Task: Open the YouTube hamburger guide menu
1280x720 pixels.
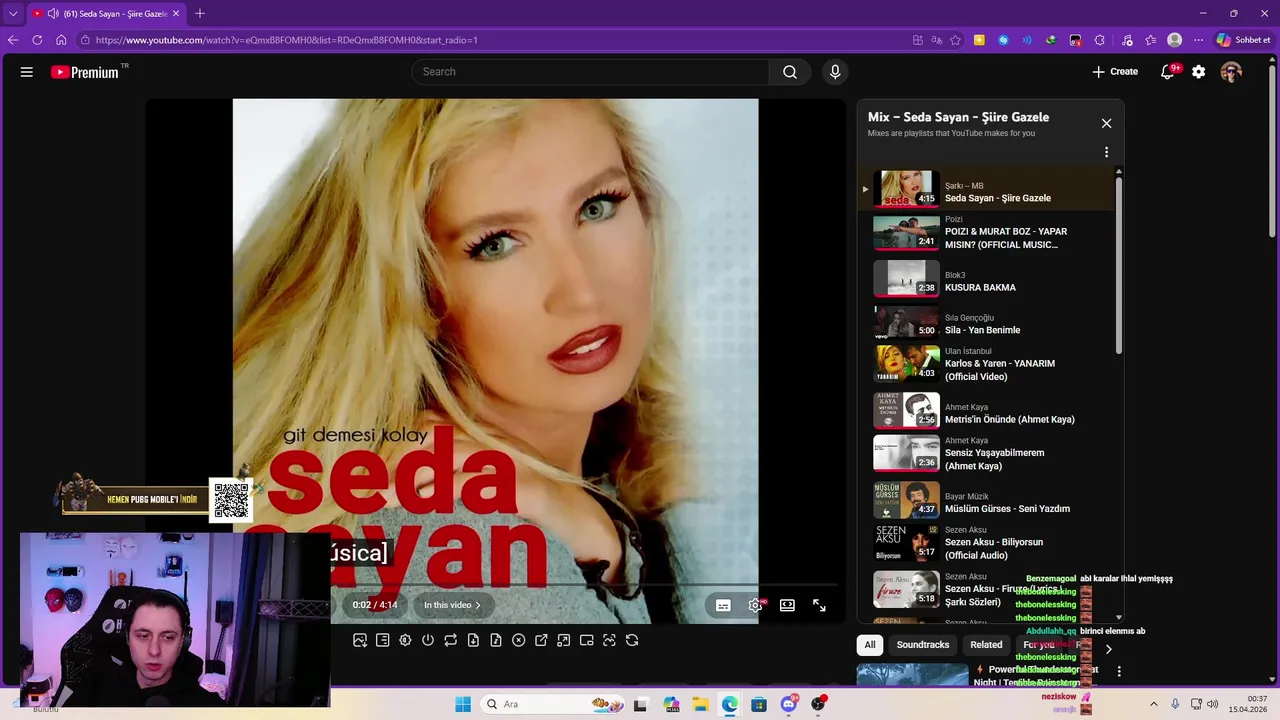Action: 27,72
